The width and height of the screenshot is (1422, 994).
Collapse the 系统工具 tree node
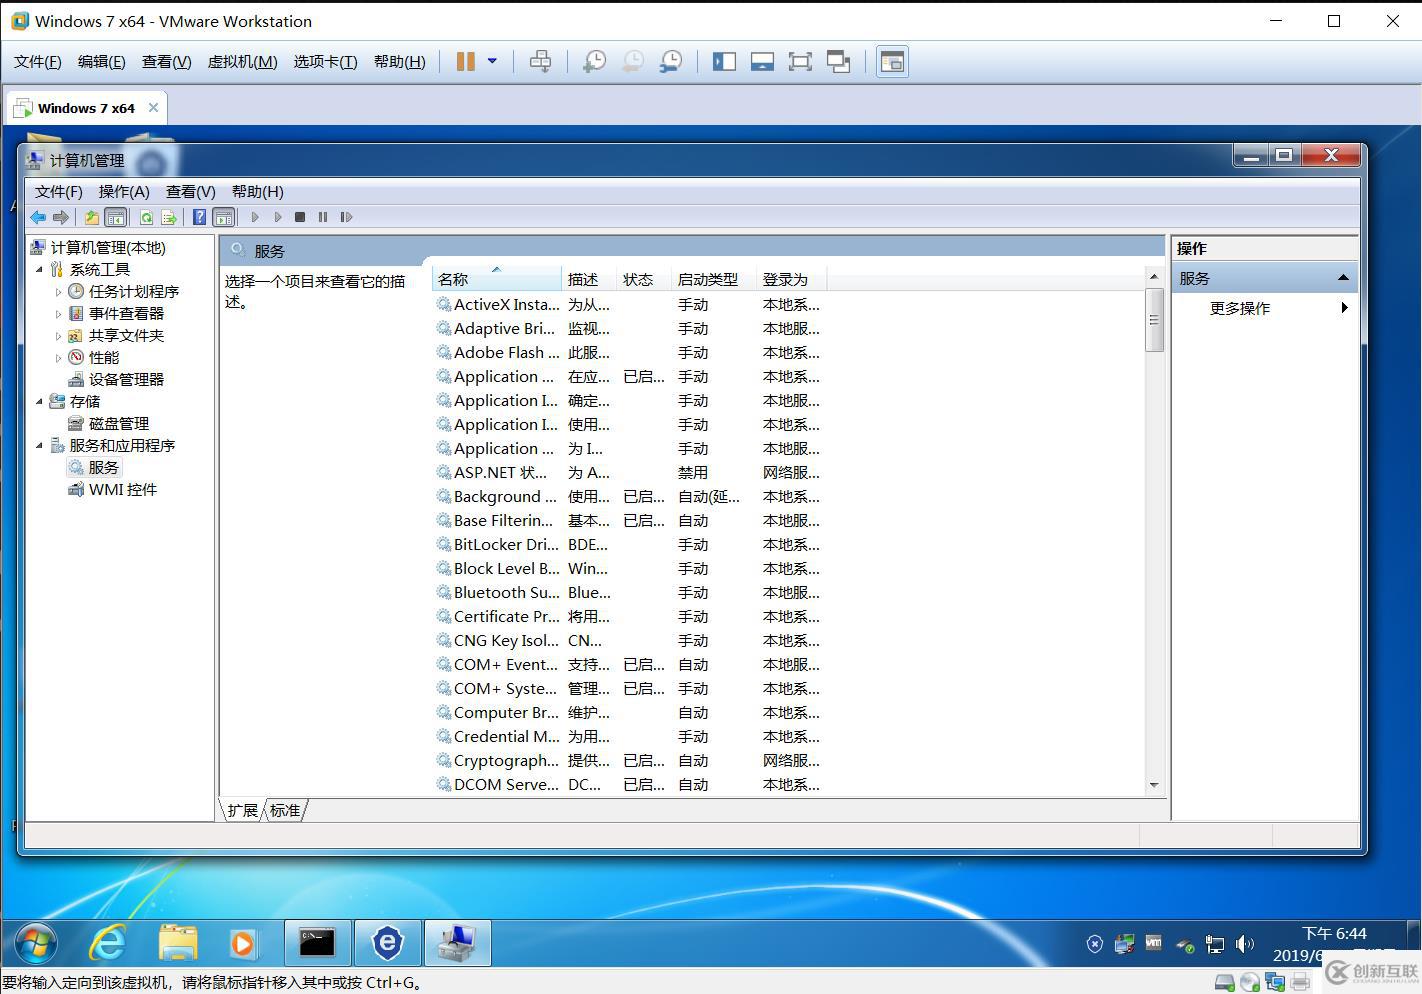click(40, 270)
